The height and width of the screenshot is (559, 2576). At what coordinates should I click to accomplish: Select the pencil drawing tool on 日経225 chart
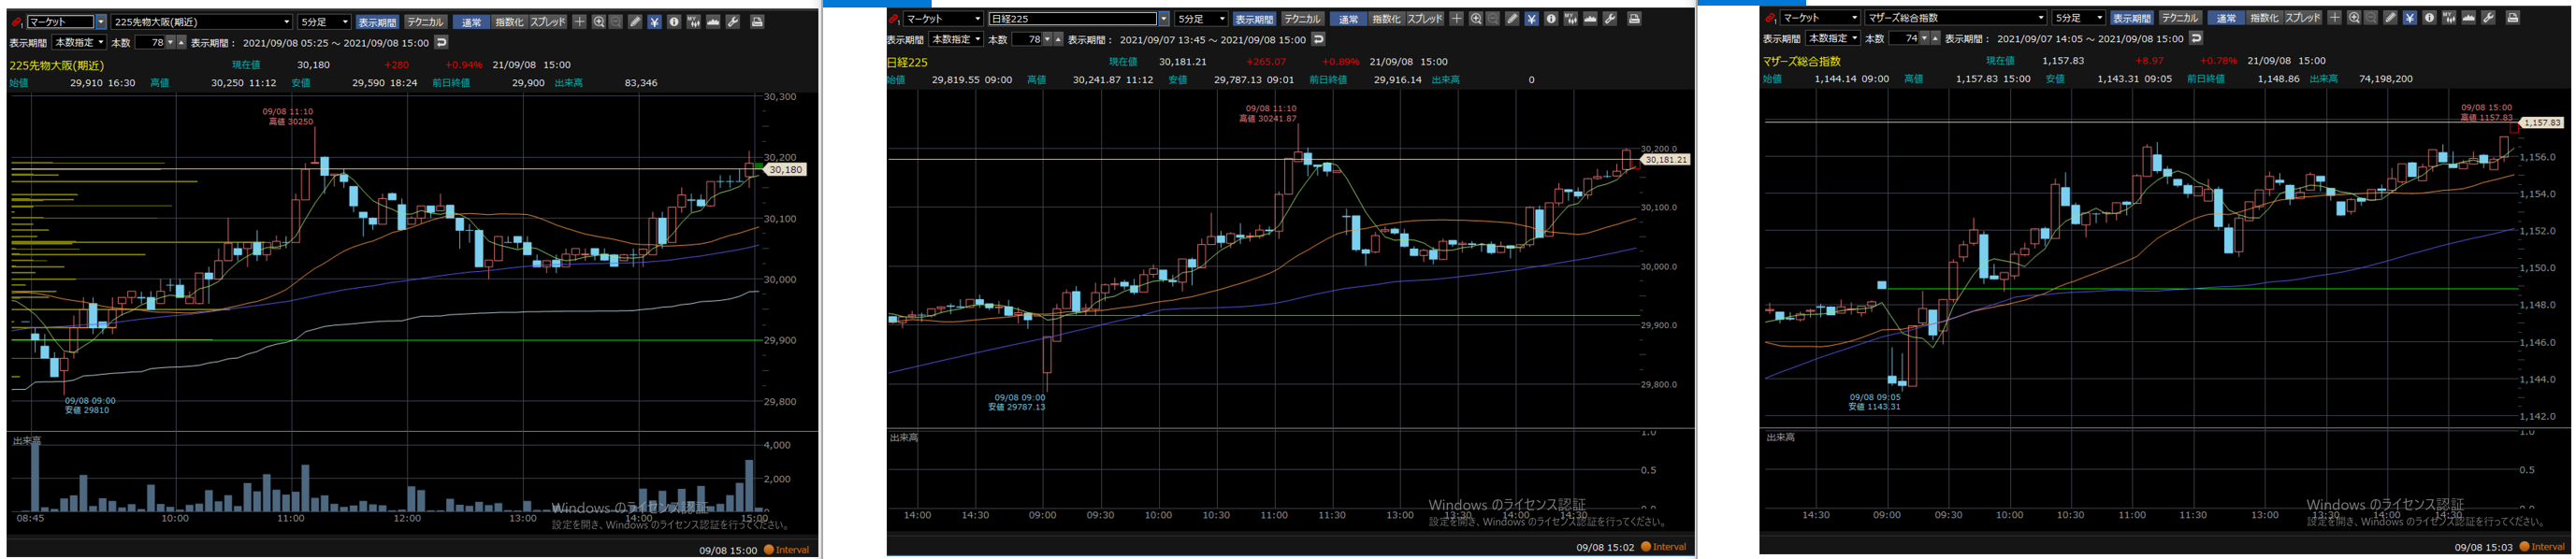pyautogui.click(x=1512, y=19)
